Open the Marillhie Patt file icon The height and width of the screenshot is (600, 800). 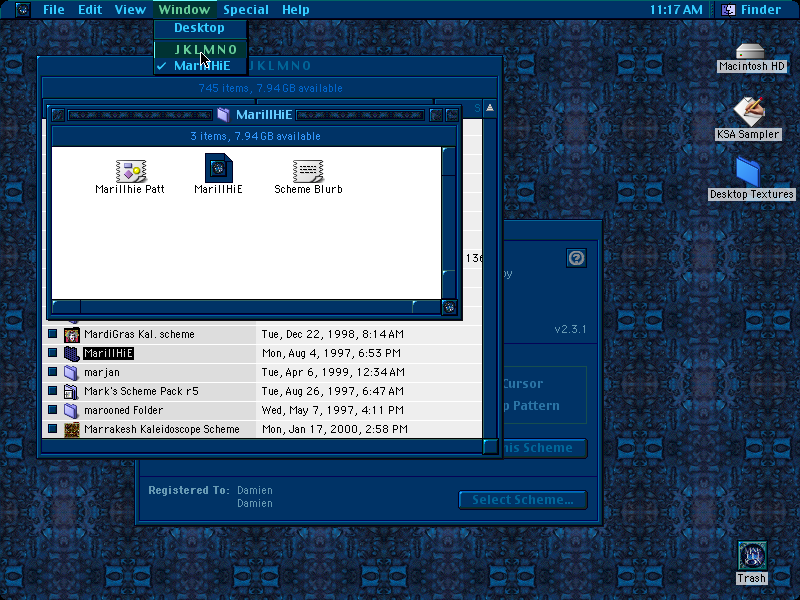click(x=131, y=171)
